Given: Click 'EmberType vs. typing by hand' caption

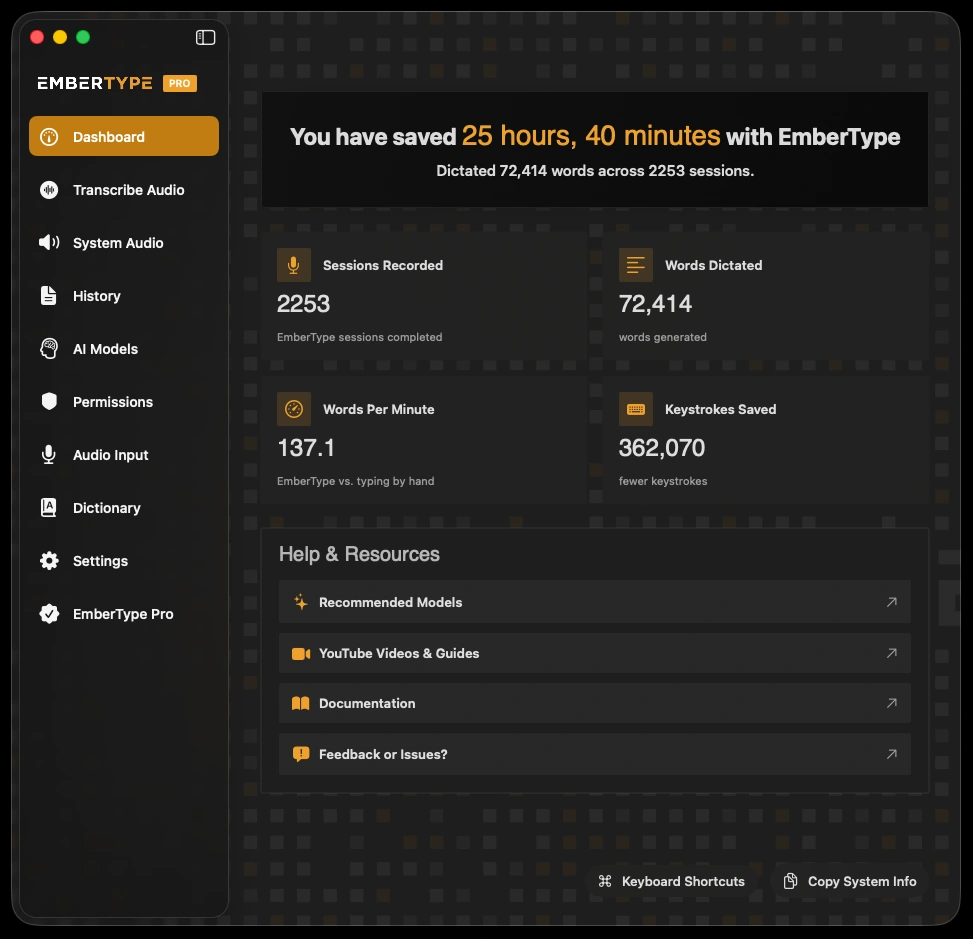Looking at the screenshot, I should [x=356, y=481].
